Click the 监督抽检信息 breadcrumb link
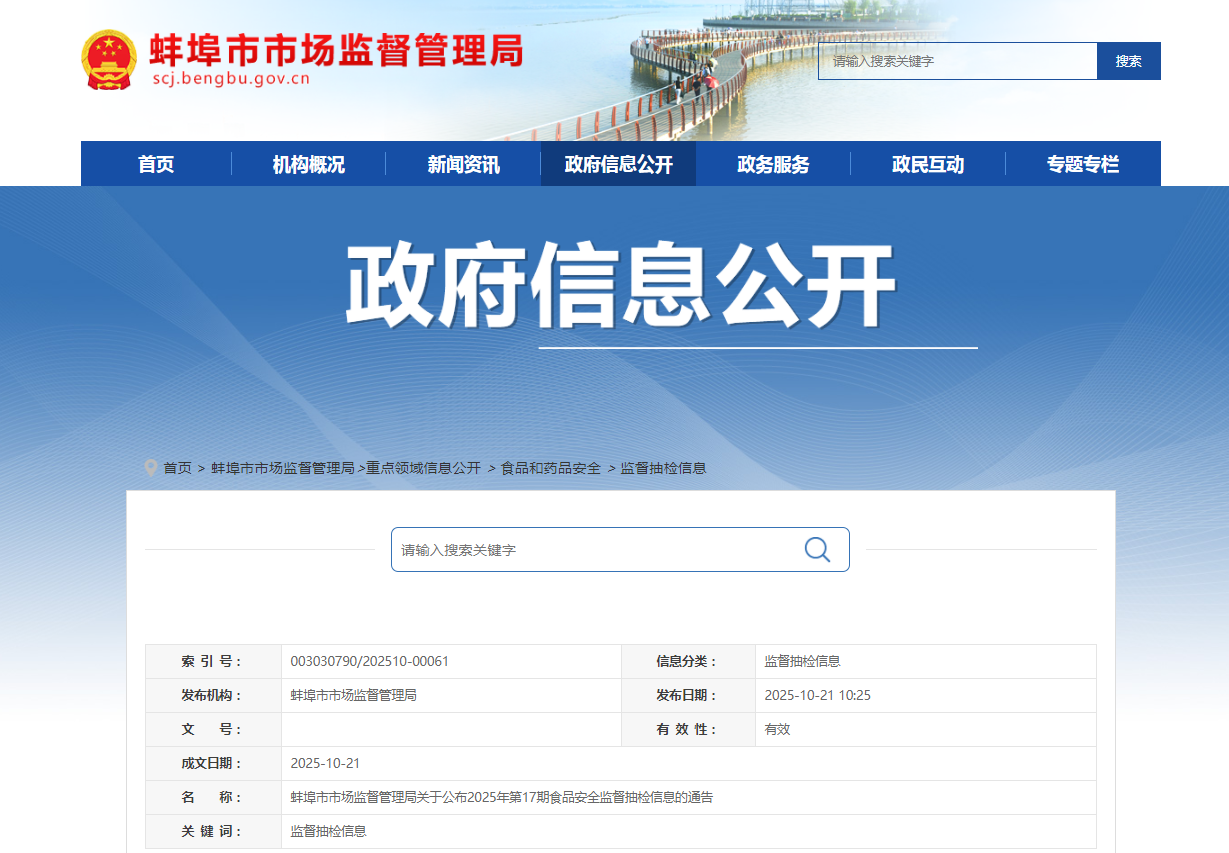1229x853 pixels. [663, 468]
